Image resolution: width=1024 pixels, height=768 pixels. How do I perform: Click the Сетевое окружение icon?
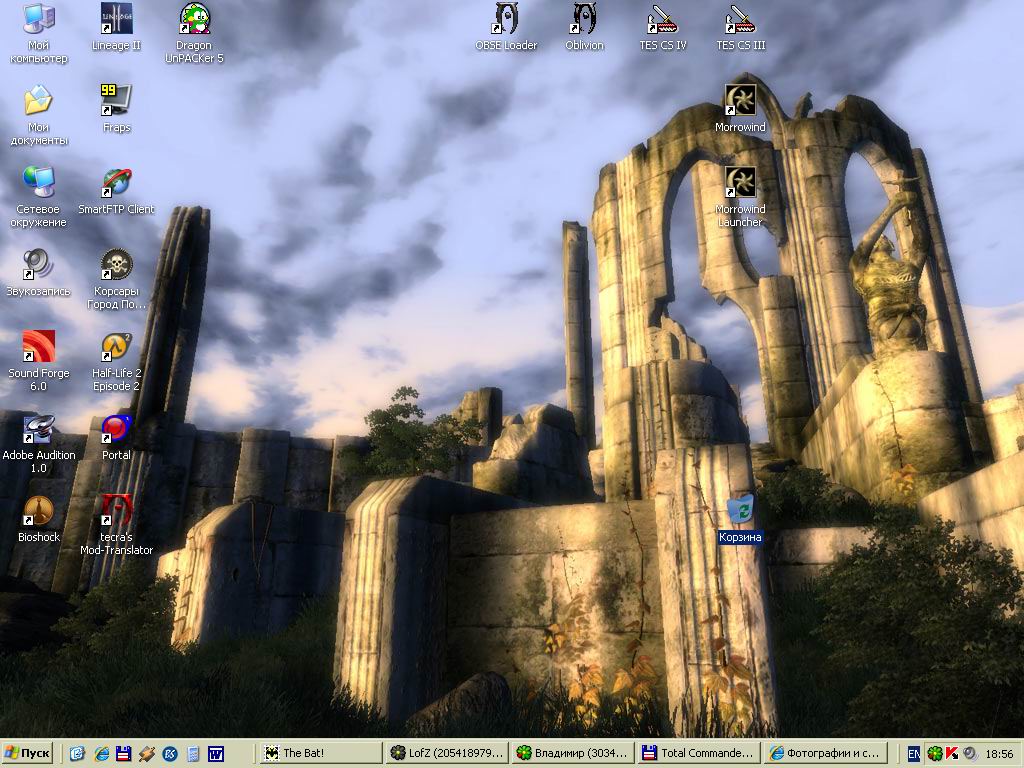pyautogui.click(x=39, y=197)
